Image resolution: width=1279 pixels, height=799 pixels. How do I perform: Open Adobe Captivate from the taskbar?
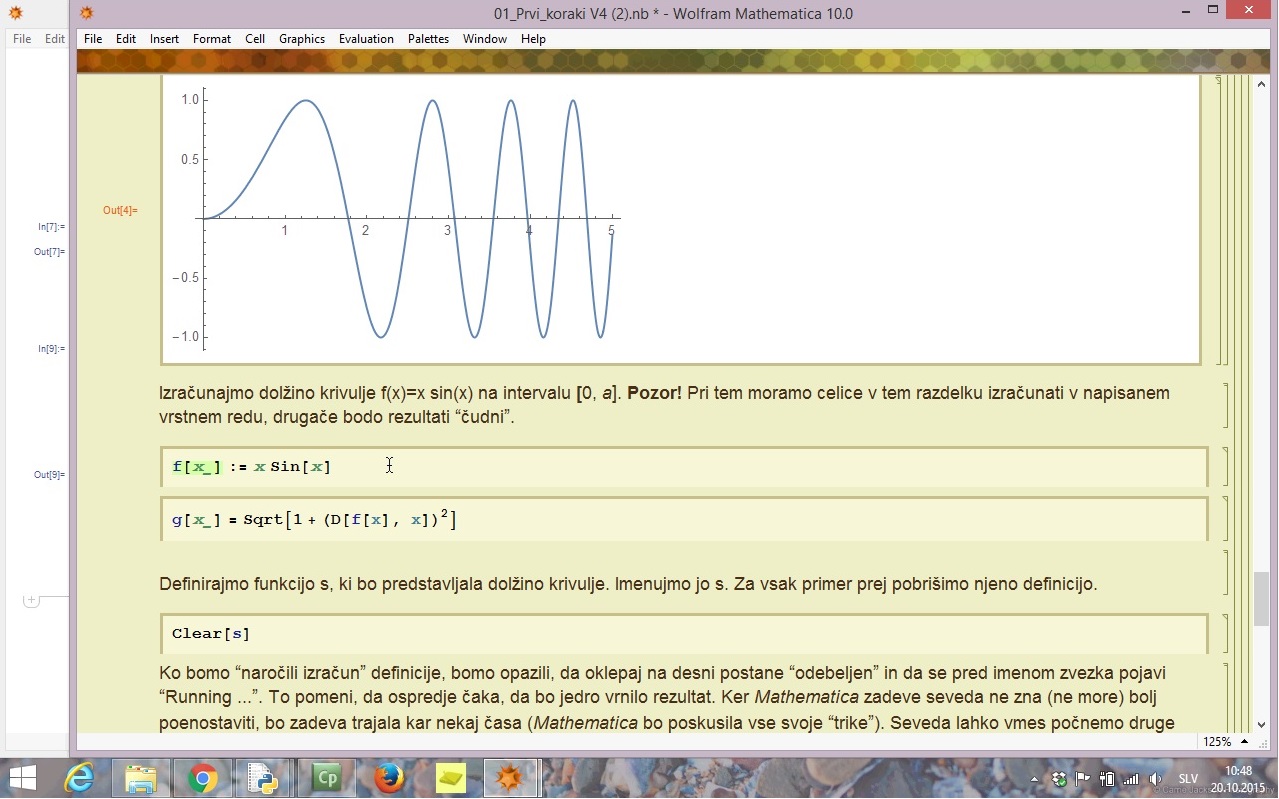[x=327, y=778]
